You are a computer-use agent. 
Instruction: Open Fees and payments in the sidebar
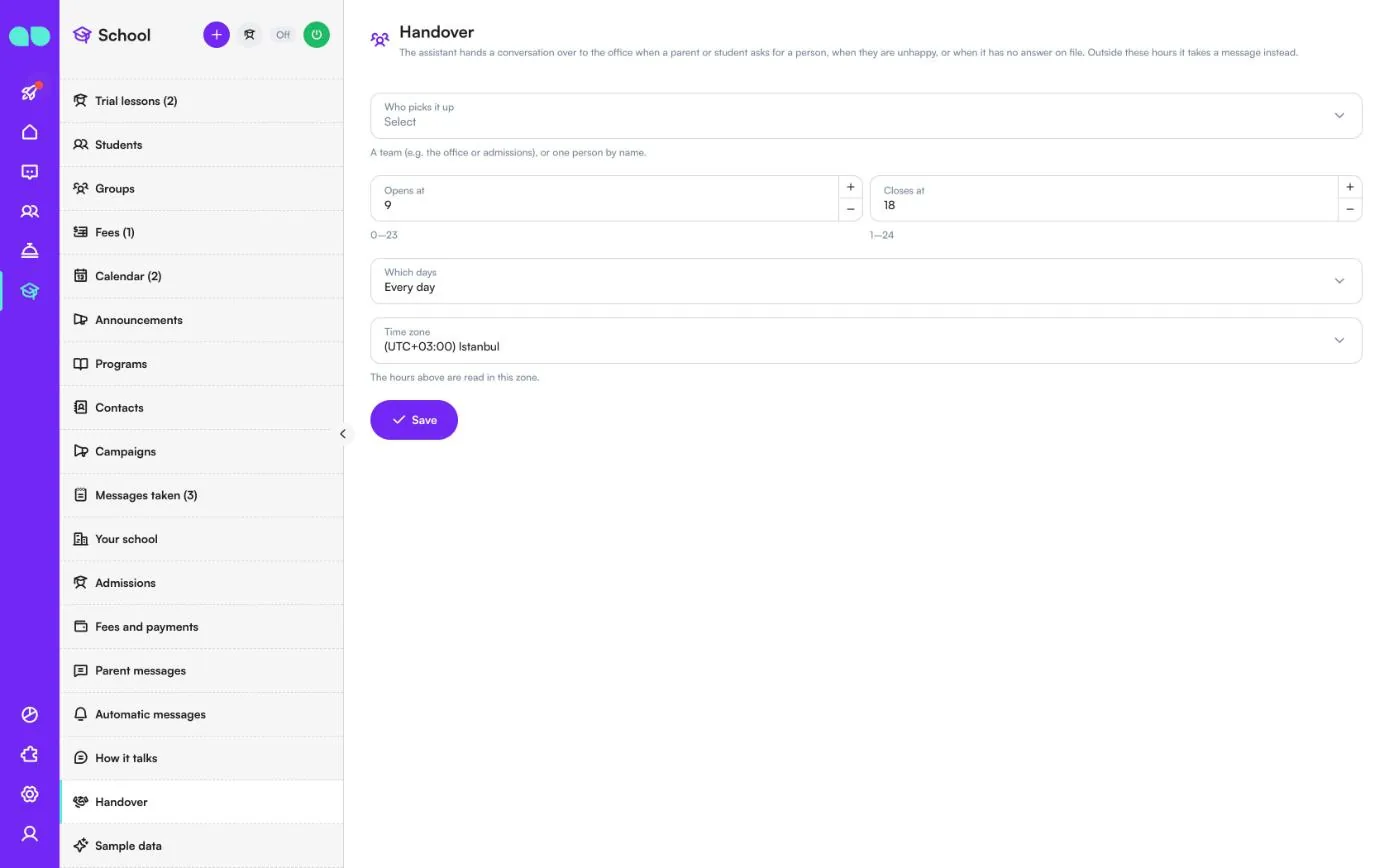pos(202,627)
